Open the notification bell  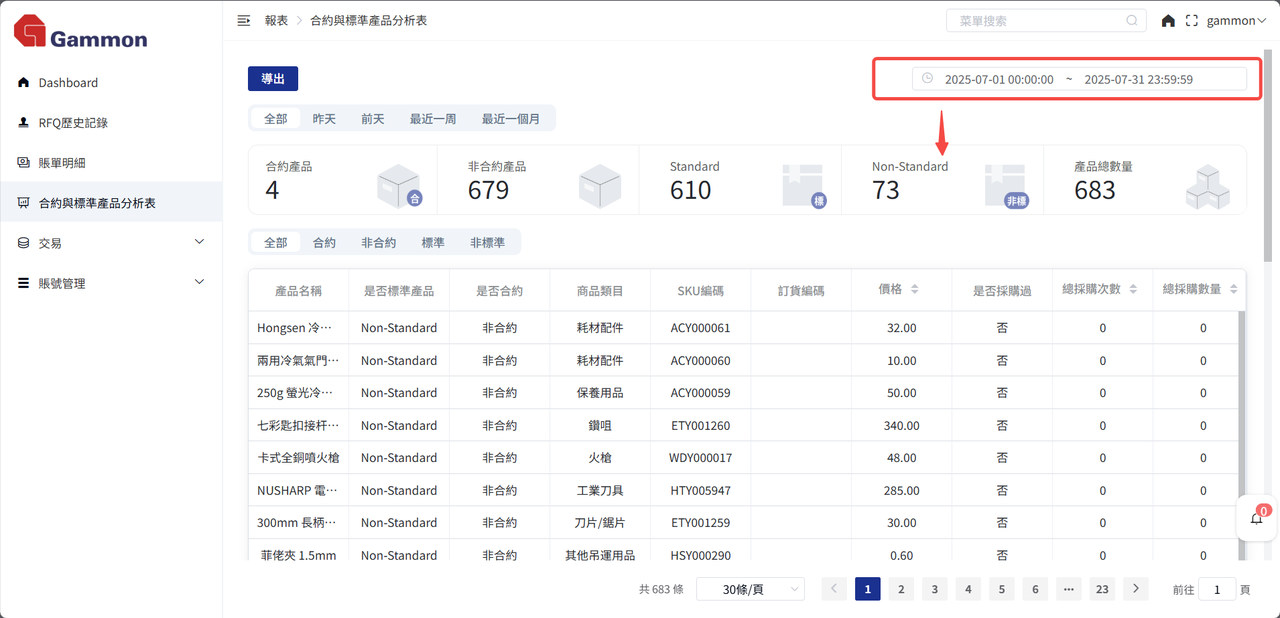coord(1257,518)
